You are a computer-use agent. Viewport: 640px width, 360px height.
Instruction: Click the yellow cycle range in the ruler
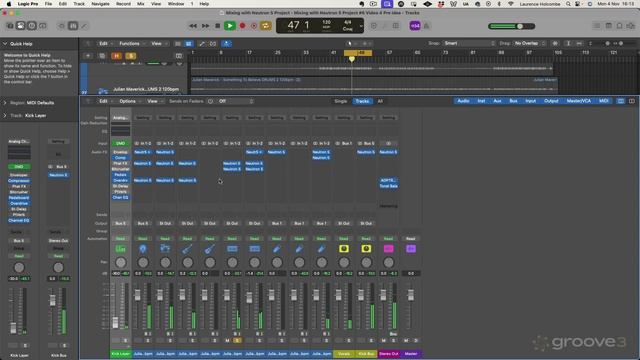(x=358, y=53)
